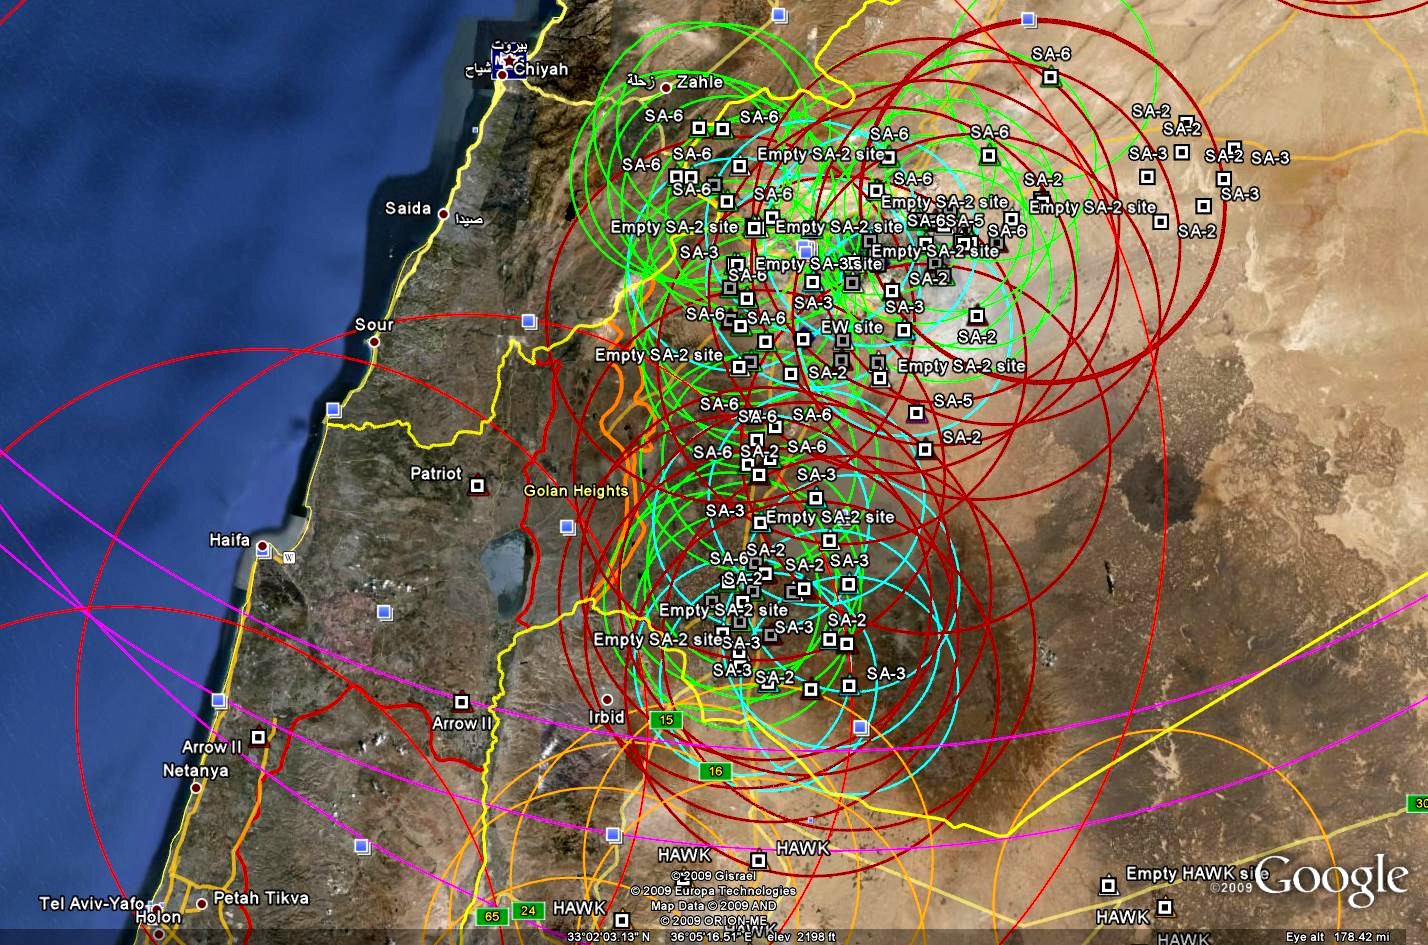
Task: Click the Empty HAWK site placemark
Action: click(1108, 885)
